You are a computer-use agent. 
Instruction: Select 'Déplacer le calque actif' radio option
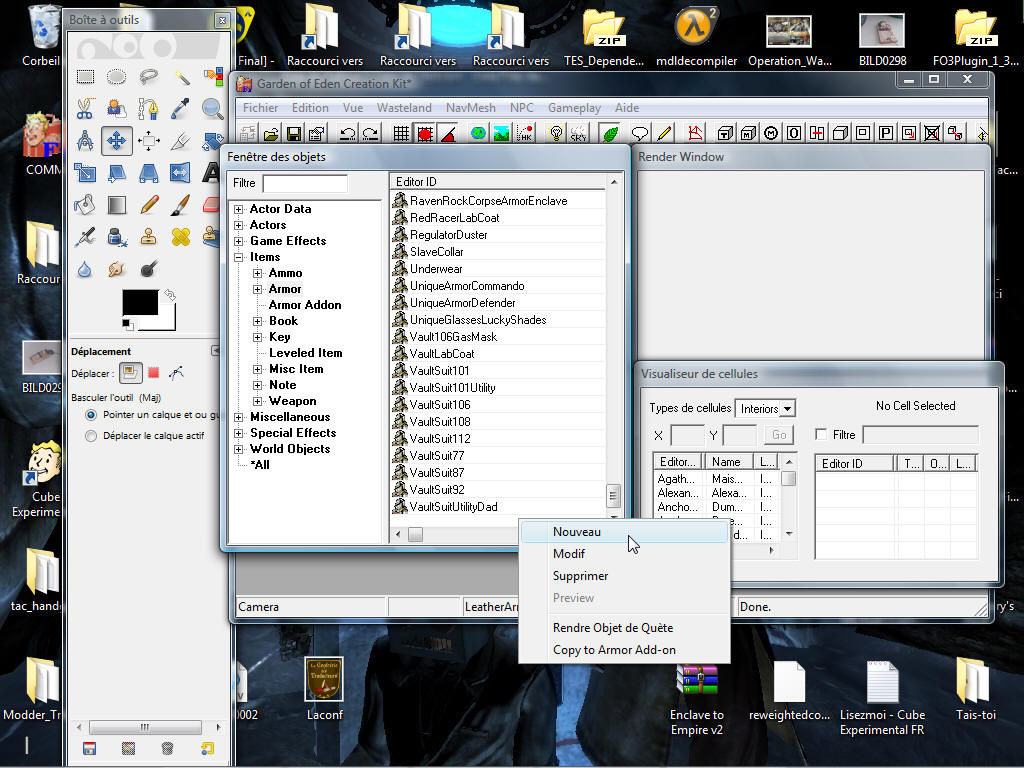coord(91,436)
